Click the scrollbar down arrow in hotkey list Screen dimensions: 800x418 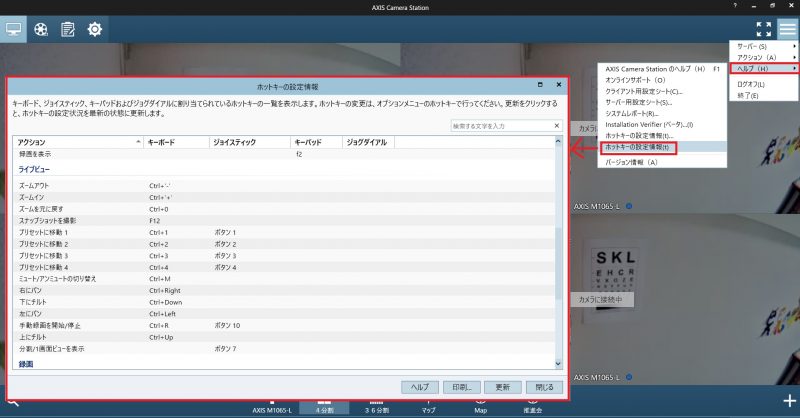pyautogui.click(x=558, y=364)
